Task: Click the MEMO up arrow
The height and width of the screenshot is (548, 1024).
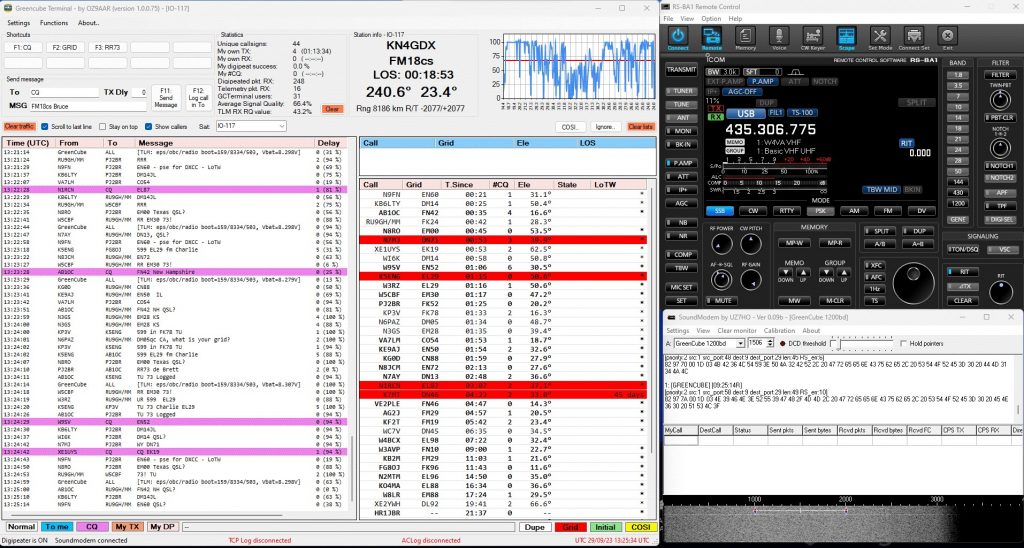Action: coord(803,272)
